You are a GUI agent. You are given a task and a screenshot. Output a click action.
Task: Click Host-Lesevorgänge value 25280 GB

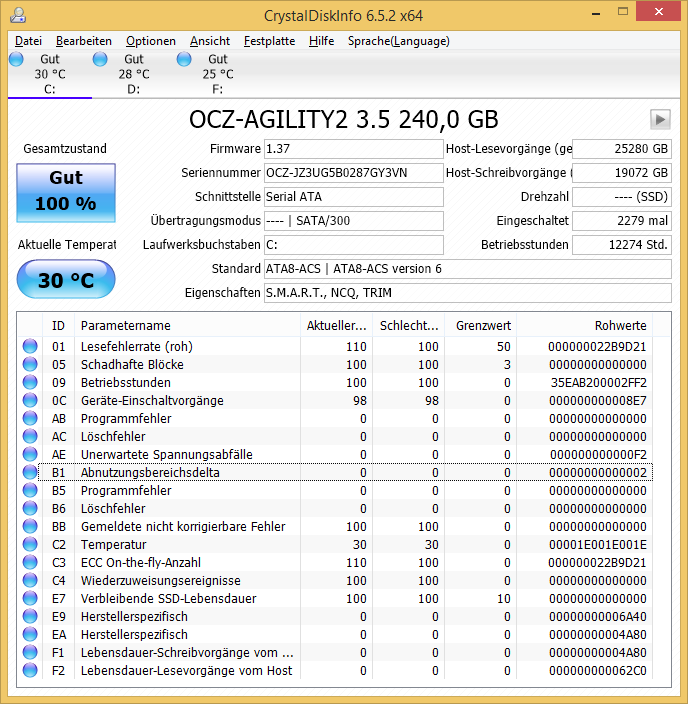point(622,149)
